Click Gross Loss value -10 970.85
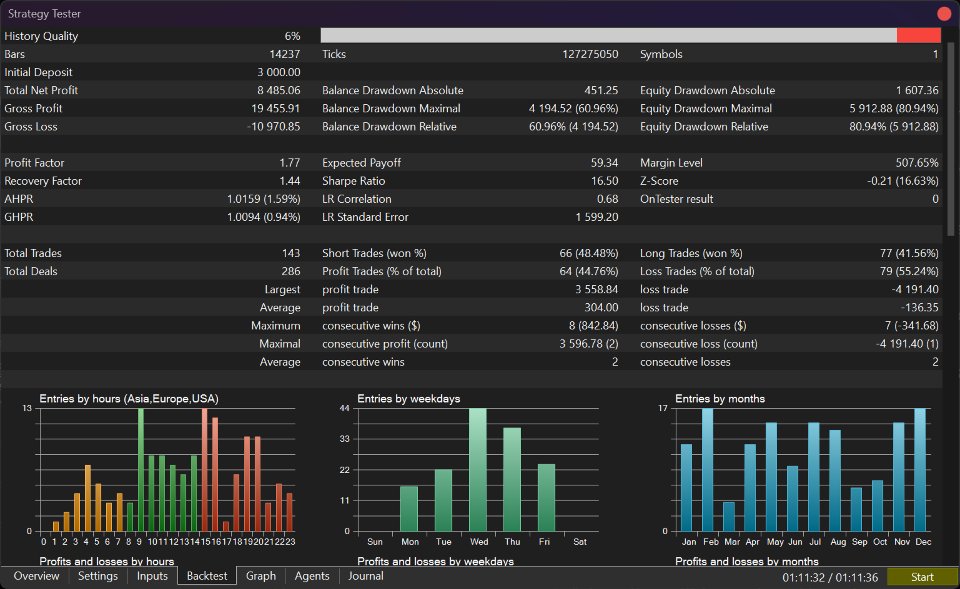The height and width of the screenshot is (589, 960). click(274, 127)
